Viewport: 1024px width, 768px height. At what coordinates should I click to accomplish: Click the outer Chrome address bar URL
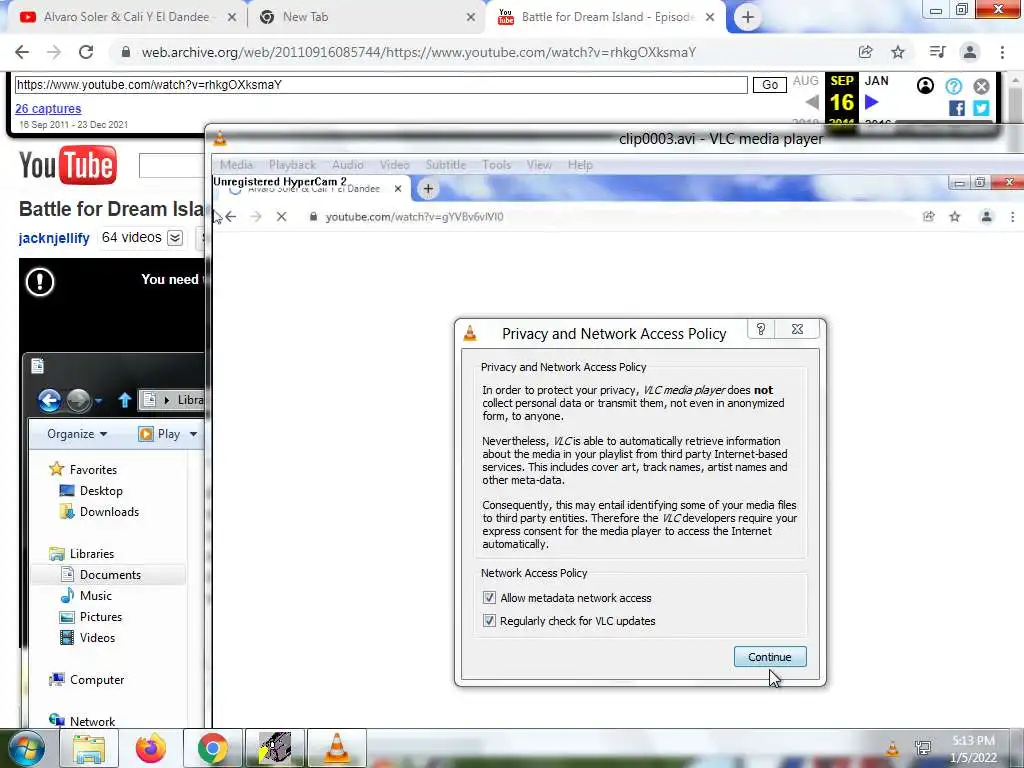pos(419,52)
